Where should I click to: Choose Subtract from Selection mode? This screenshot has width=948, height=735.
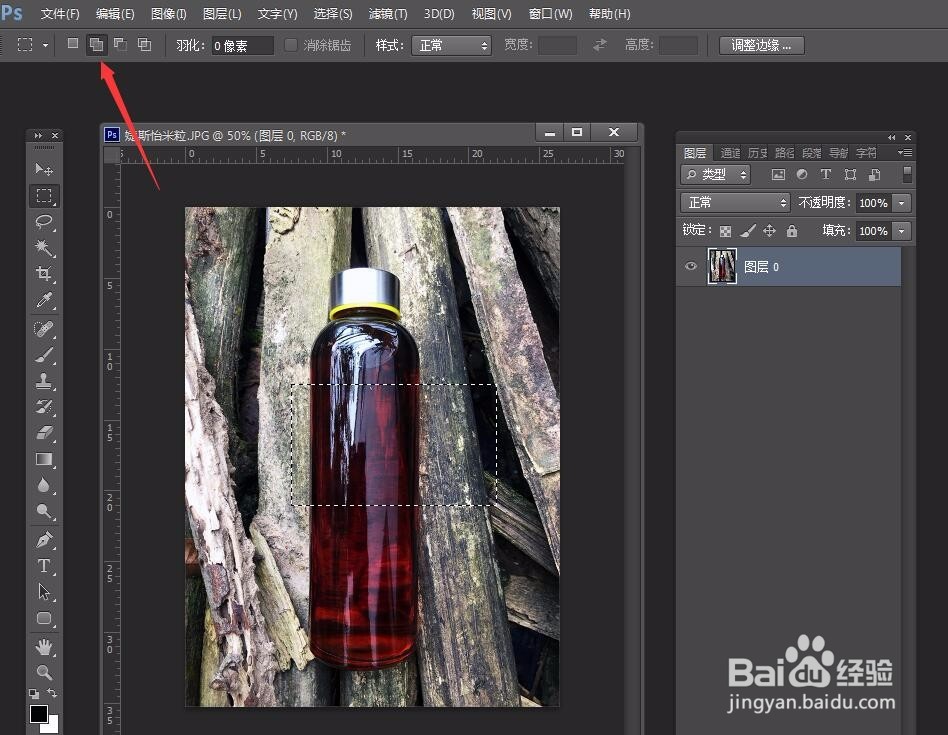point(120,44)
